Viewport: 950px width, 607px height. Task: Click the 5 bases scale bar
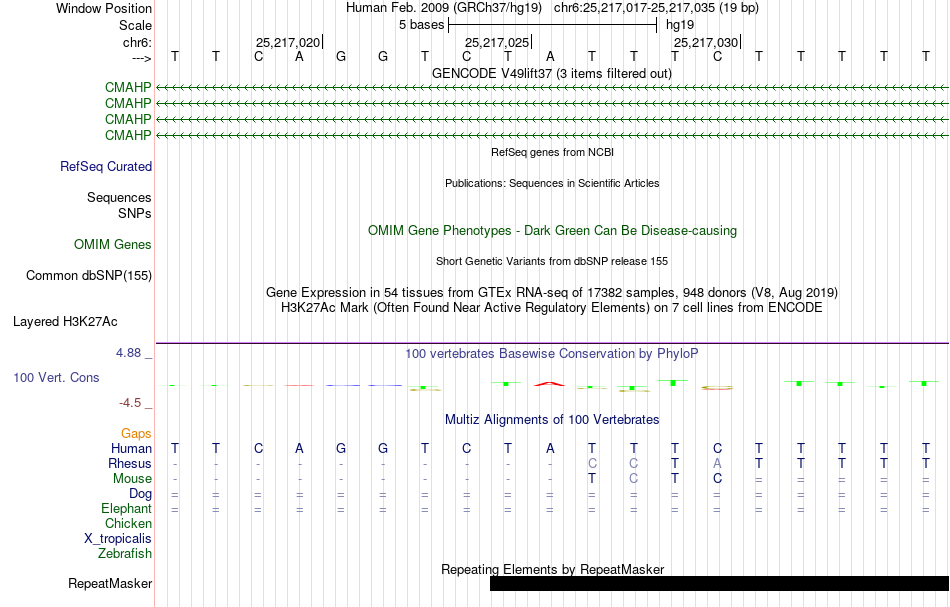[553, 25]
